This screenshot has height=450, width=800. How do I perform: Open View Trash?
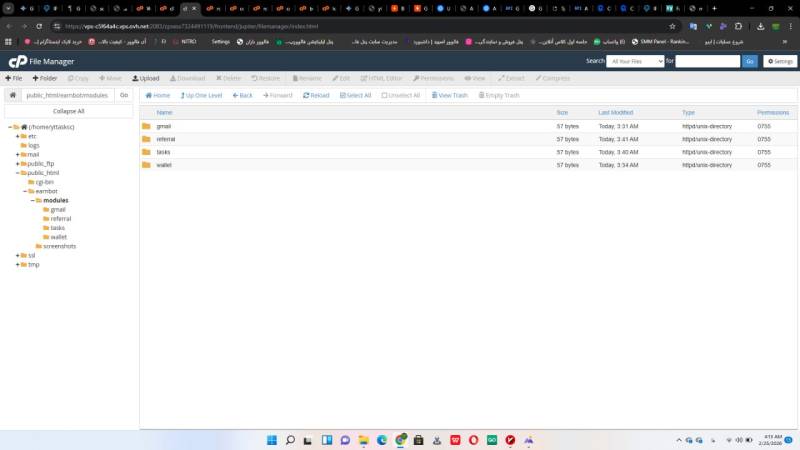449,95
